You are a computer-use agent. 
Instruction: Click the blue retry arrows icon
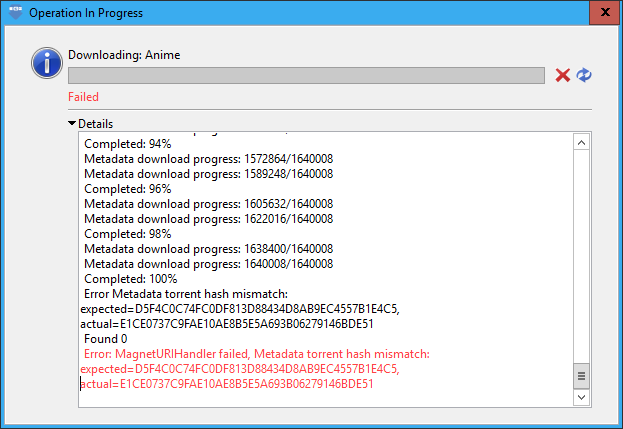coord(584,75)
